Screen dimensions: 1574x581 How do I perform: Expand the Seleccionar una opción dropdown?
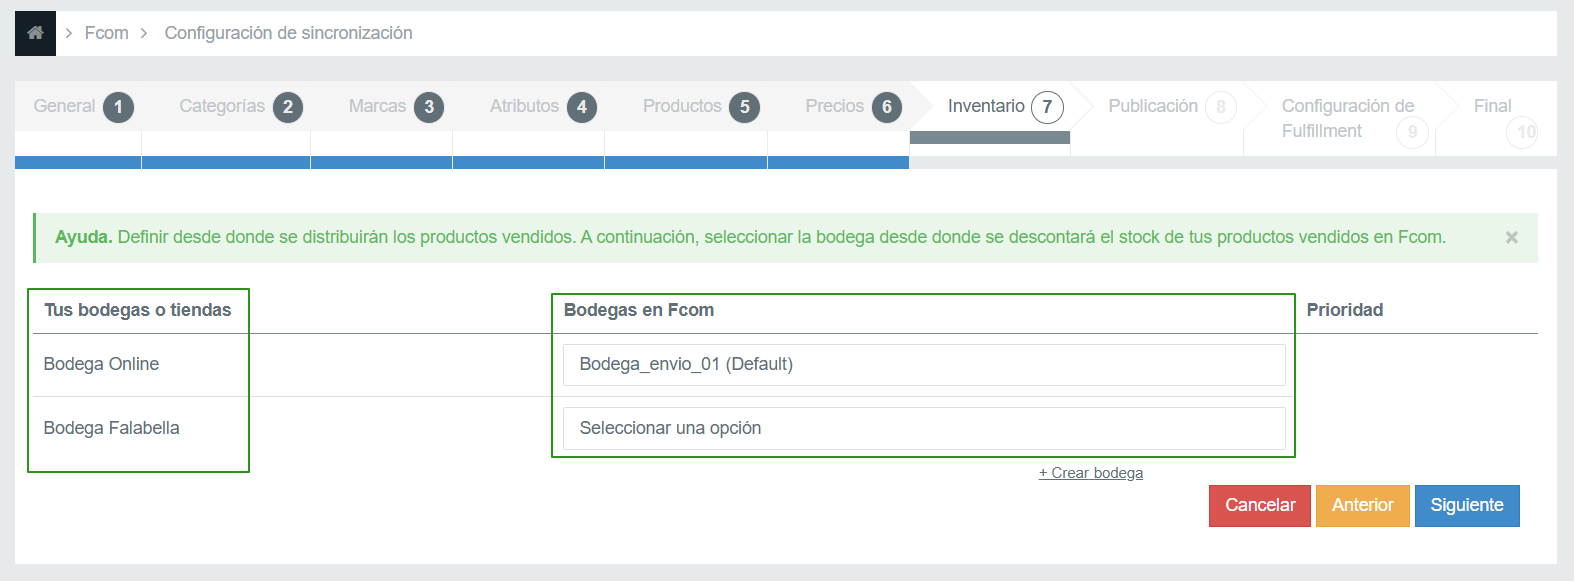923,429
